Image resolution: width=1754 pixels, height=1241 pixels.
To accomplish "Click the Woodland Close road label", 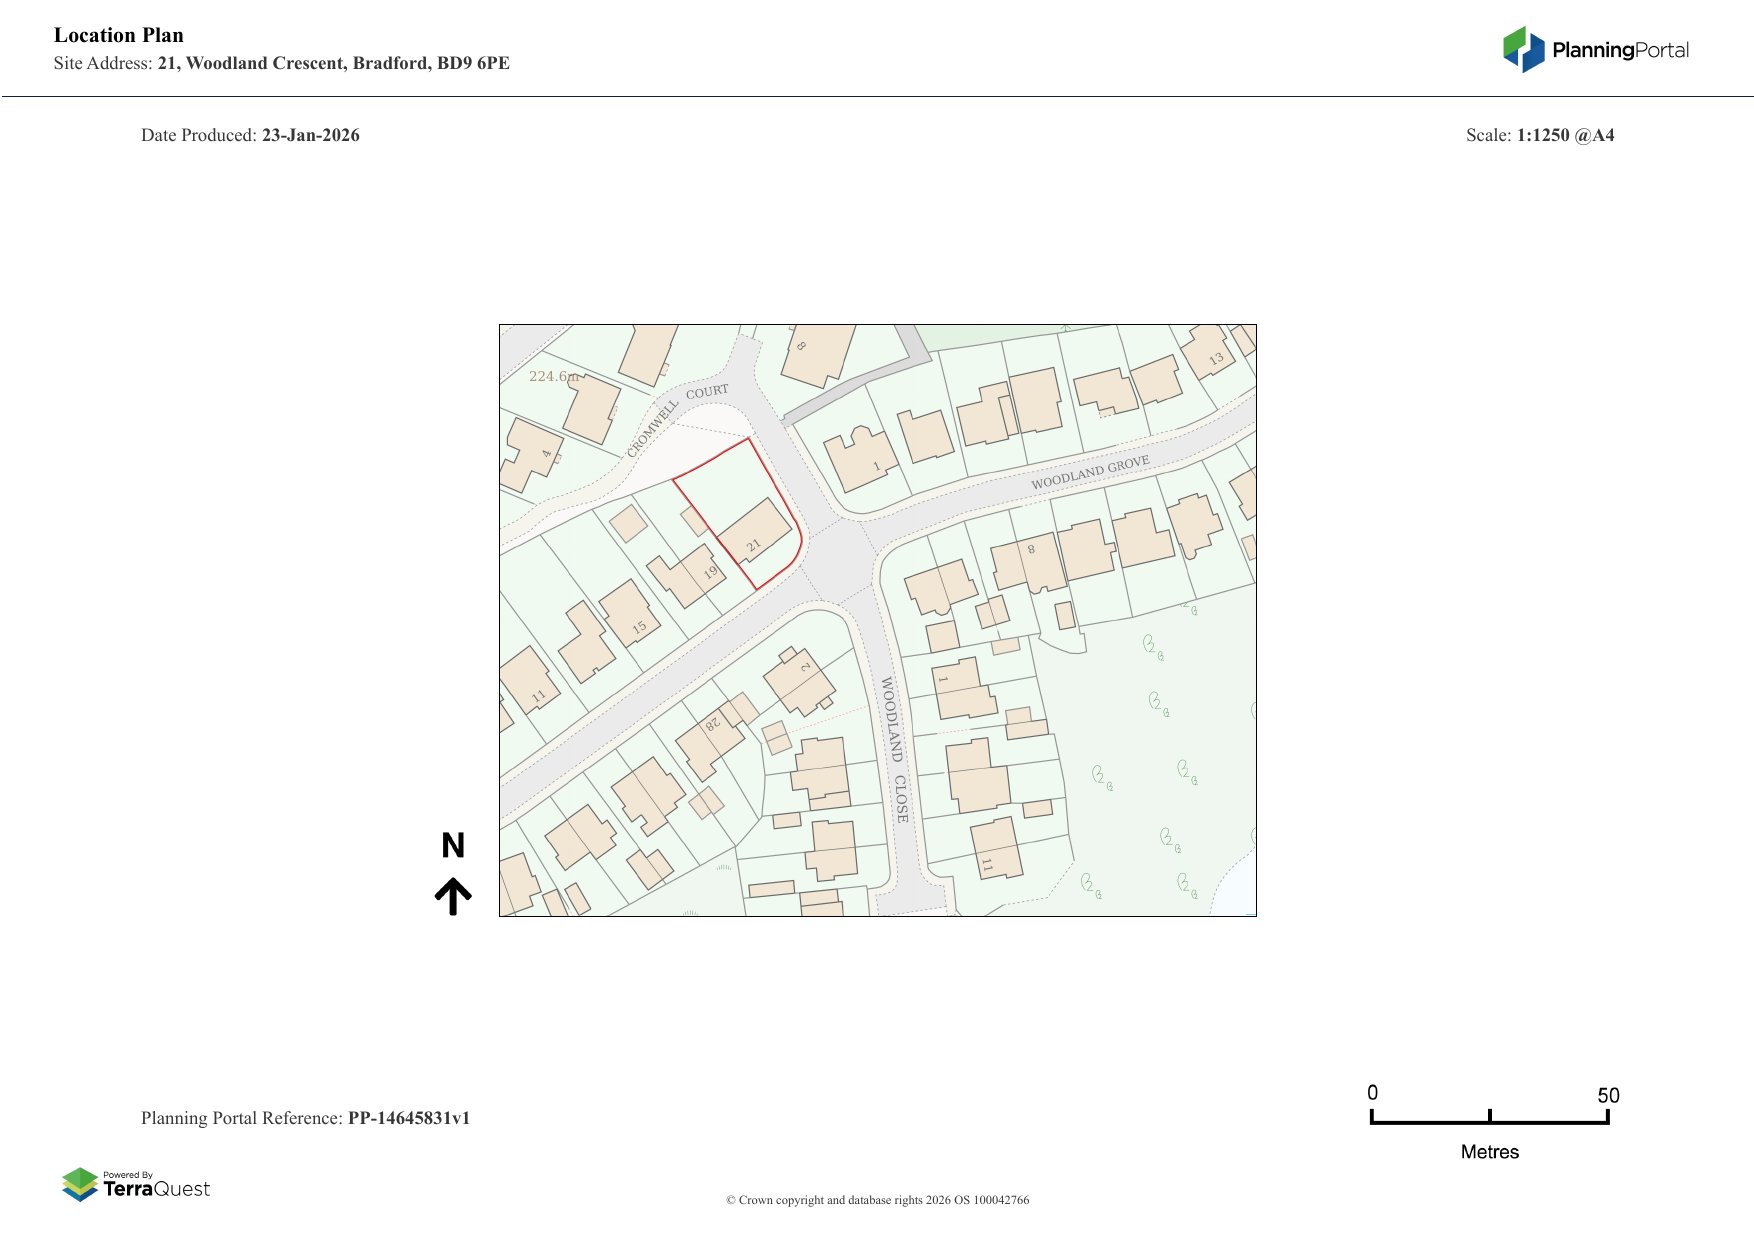I will coord(894,750).
